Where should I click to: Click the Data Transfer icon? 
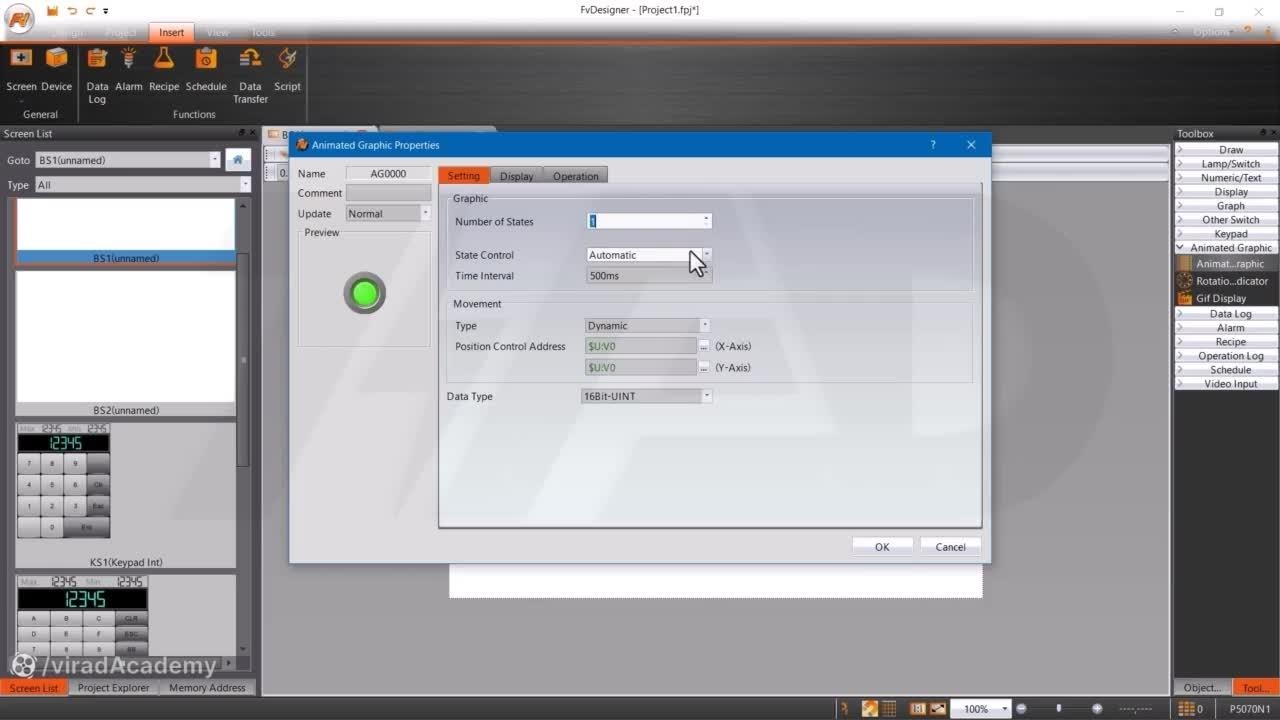click(250, 60)
